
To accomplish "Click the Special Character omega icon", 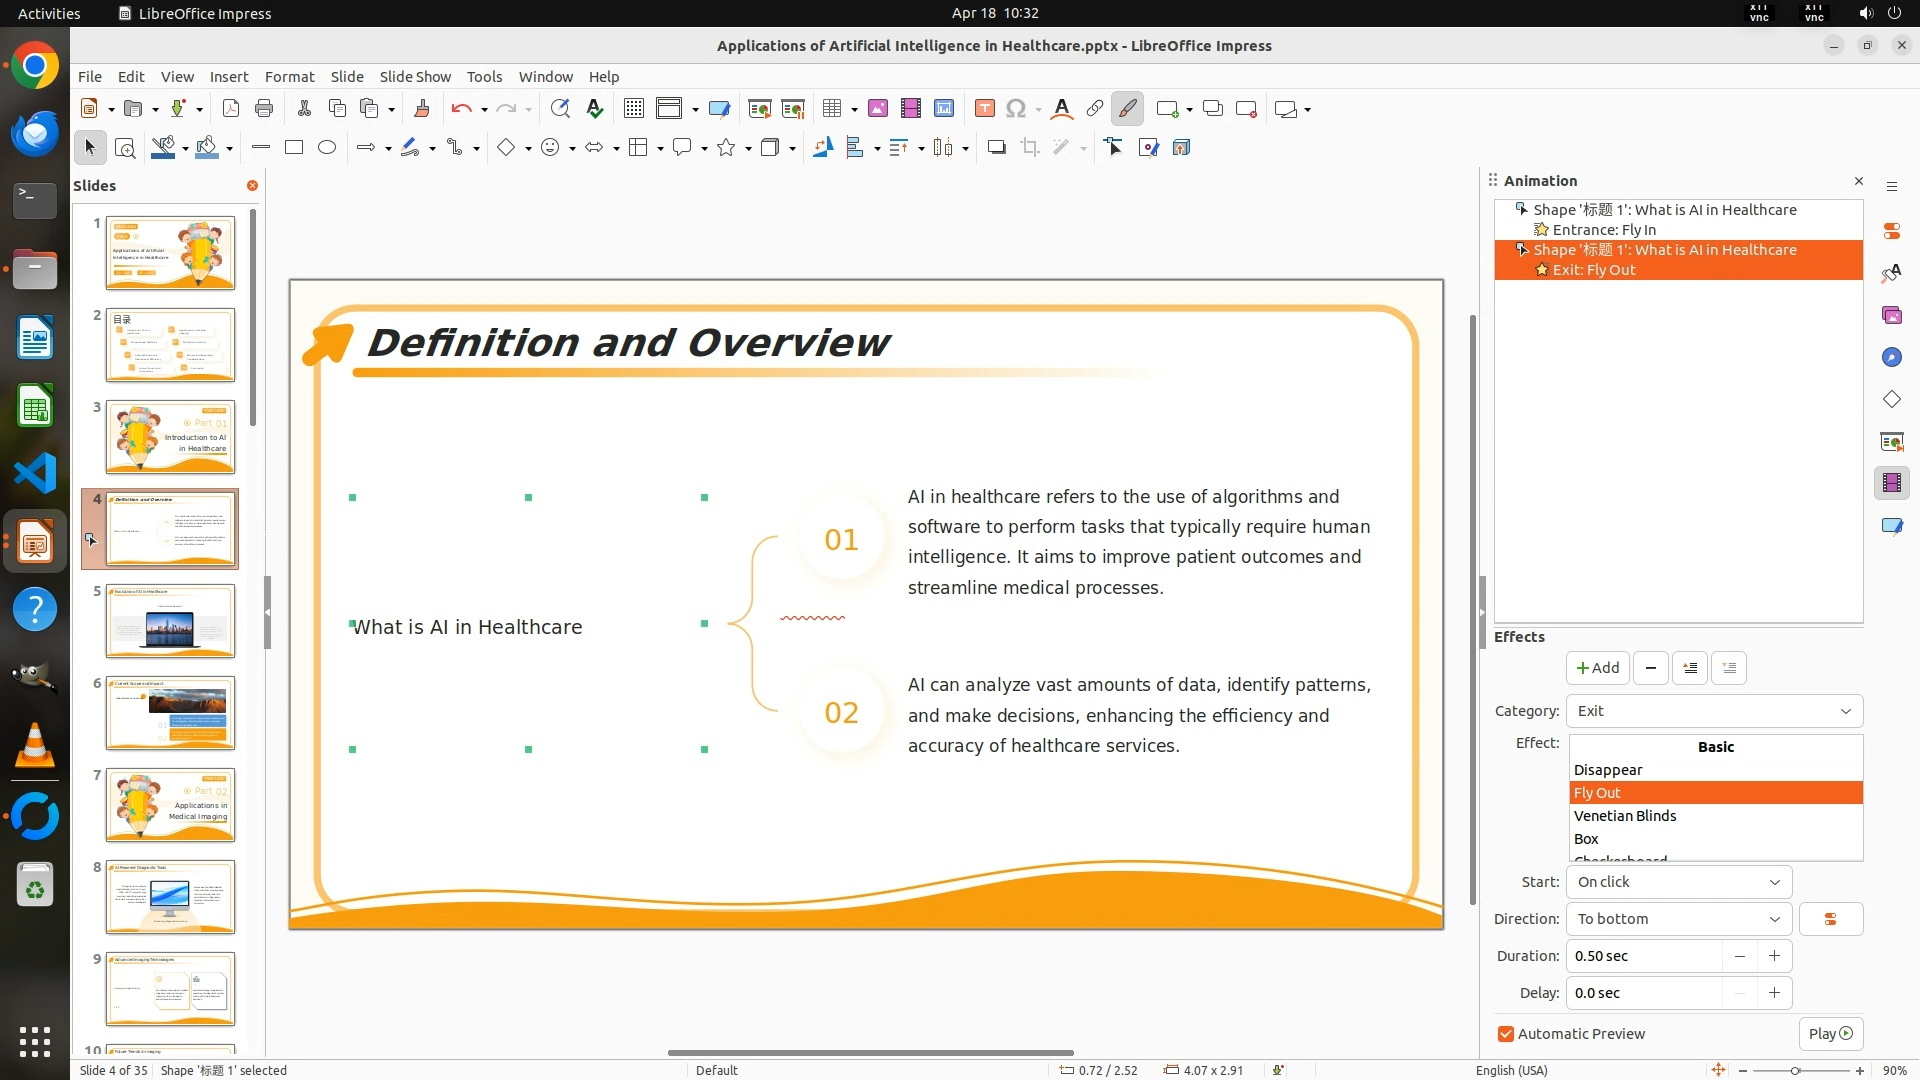I will click(x=1016, y=109).
